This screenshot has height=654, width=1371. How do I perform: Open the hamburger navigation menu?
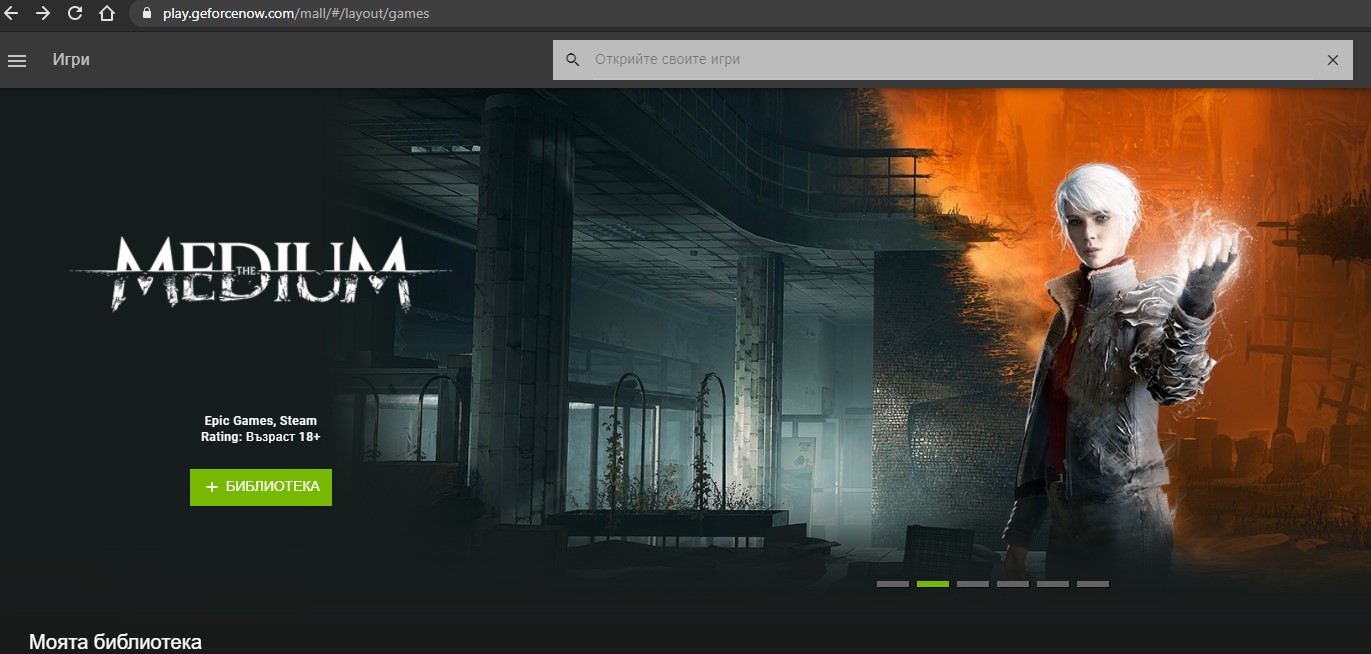(17, 60)
